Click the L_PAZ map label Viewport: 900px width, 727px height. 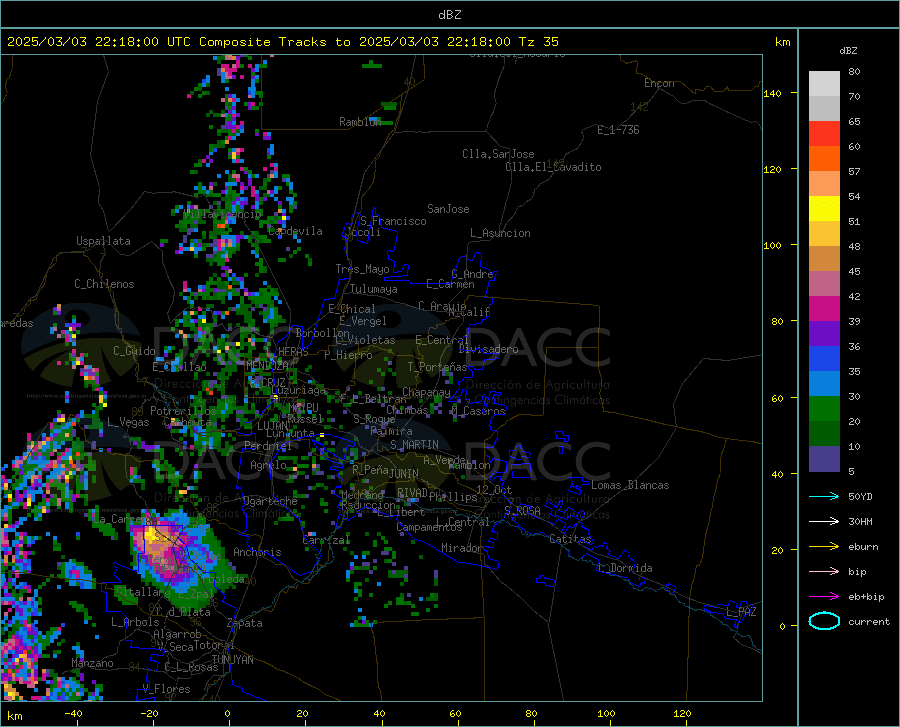(741, 612)
